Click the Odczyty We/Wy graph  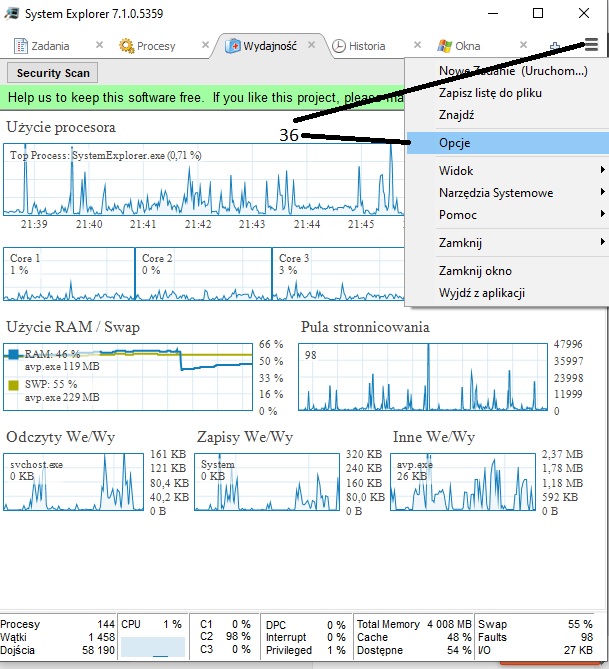[73, 482]
